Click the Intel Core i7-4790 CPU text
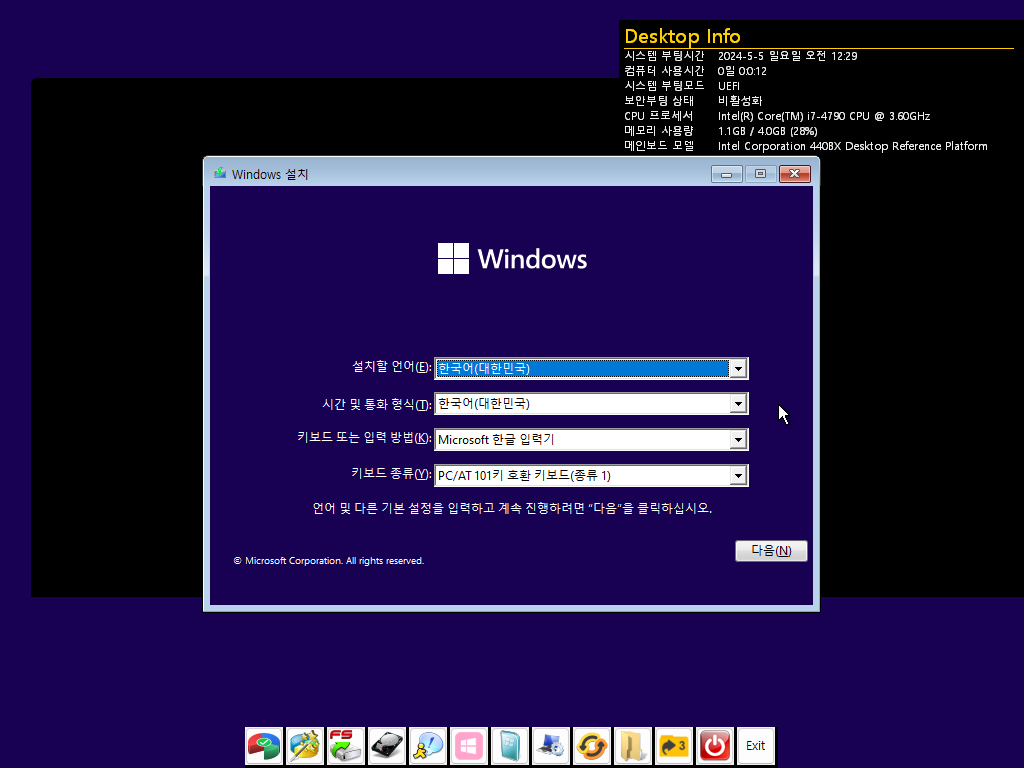1024x768 pixels. point(824,116)
